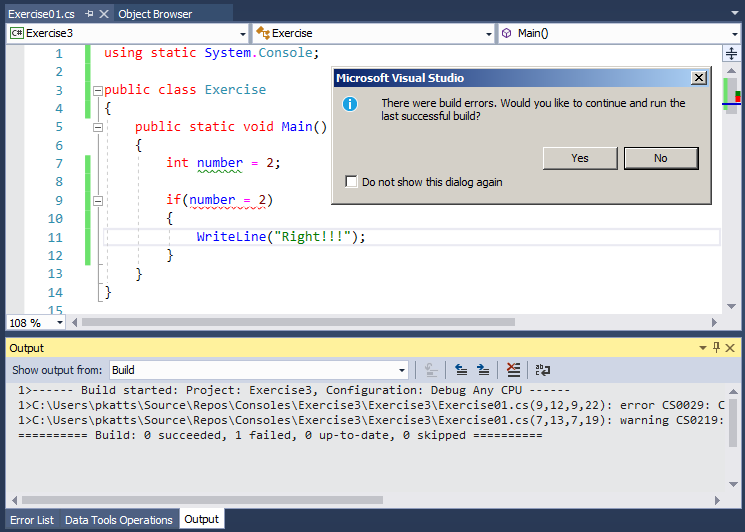Click Yes to run last successful build
The height and width of the screenshot is (532, 745).
[580, 158]
